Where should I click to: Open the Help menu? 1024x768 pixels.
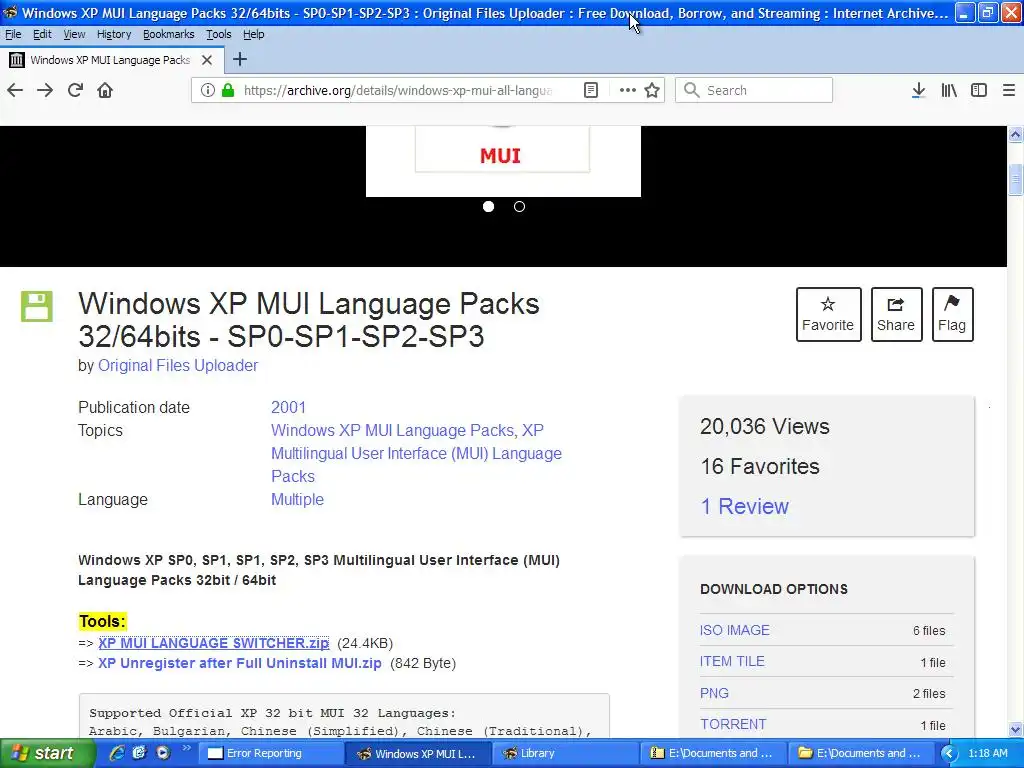tap(253, 34)
